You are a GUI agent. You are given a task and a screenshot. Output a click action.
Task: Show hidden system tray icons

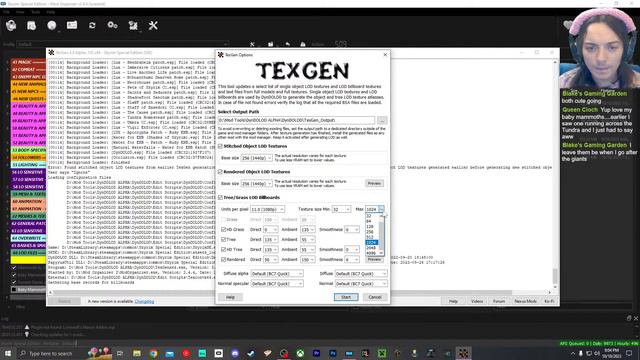573,353
